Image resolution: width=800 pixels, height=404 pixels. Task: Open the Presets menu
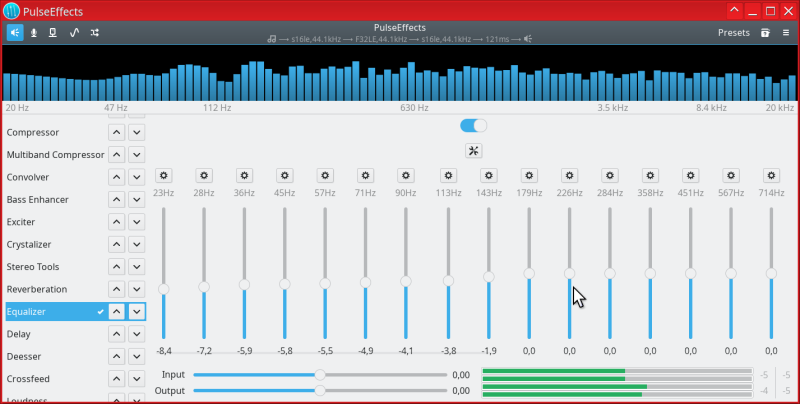pyautogui.click(x=734, y=33)
